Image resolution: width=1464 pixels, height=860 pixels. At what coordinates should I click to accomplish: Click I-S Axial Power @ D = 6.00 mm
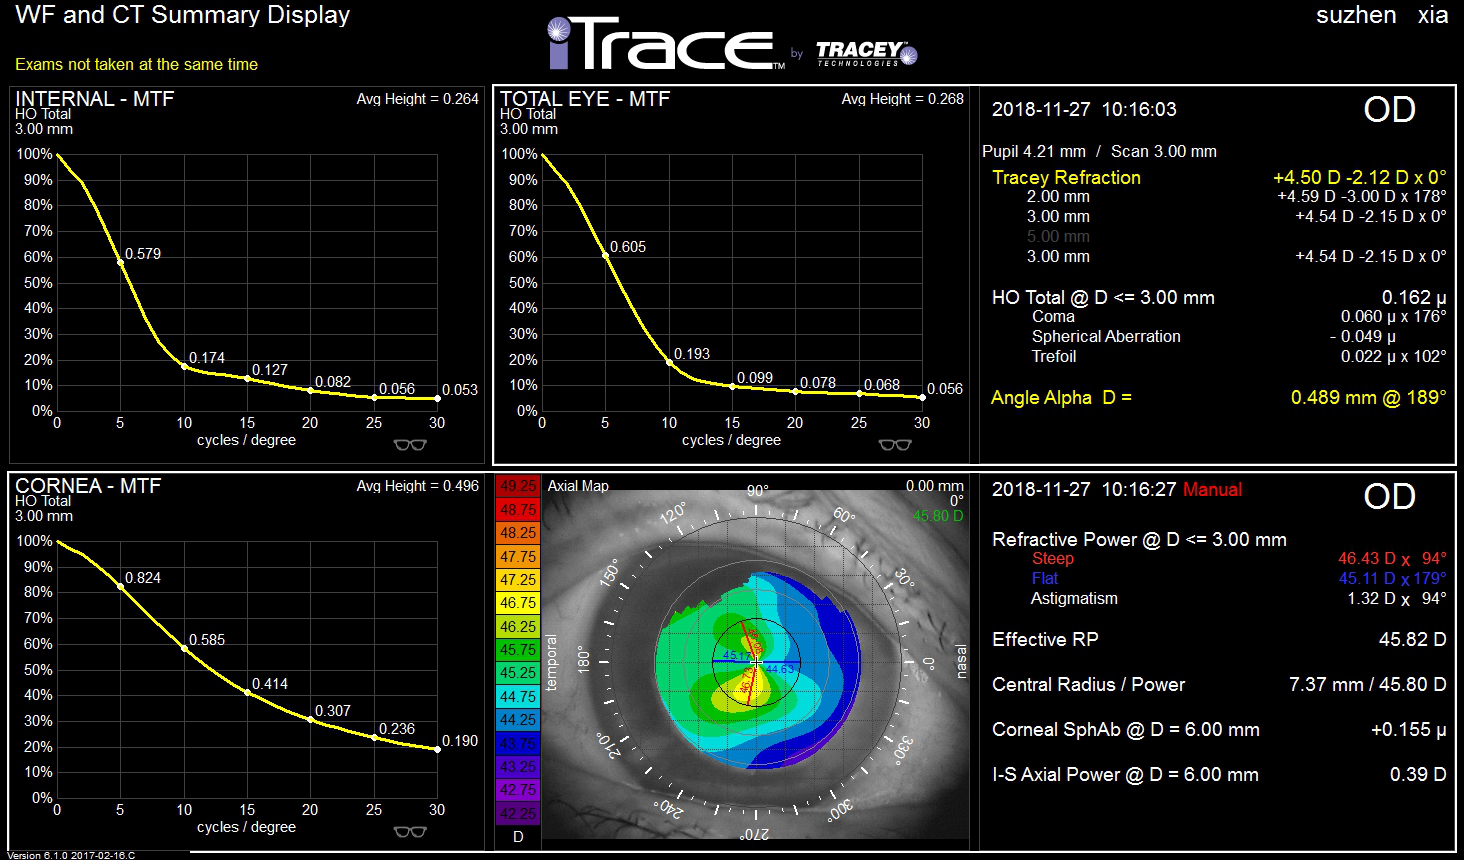[1125, 774]
